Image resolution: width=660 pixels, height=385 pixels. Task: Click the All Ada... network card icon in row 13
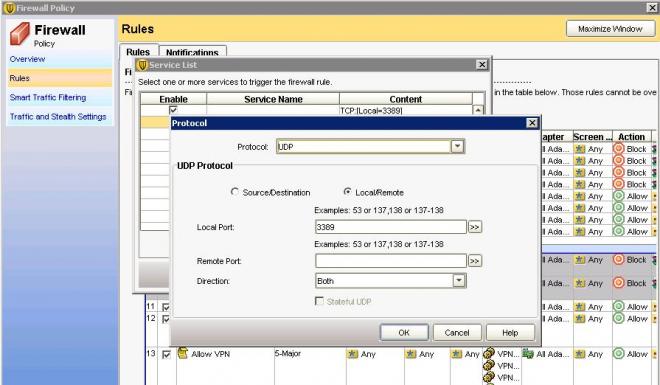click(x=528, y=354)
